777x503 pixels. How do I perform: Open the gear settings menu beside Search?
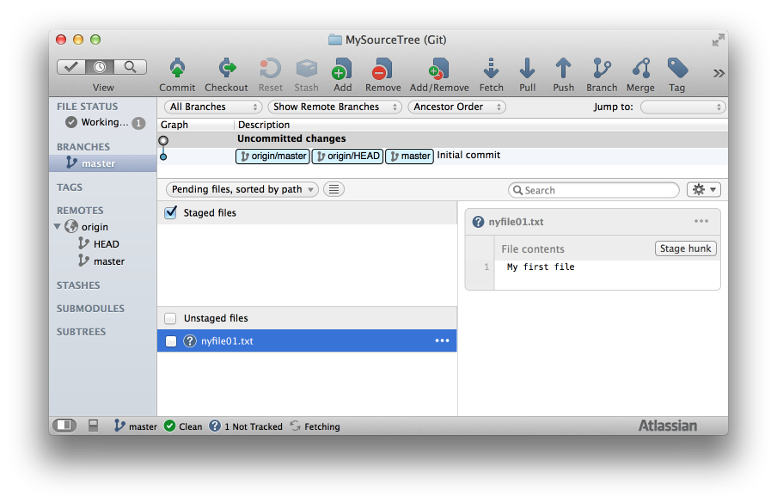coord(704,189)
